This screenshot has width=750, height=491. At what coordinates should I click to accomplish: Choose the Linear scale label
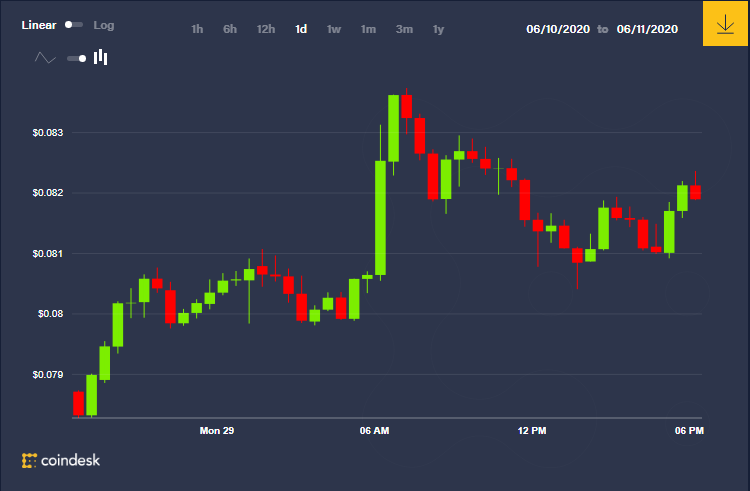(x=39, y=25)
